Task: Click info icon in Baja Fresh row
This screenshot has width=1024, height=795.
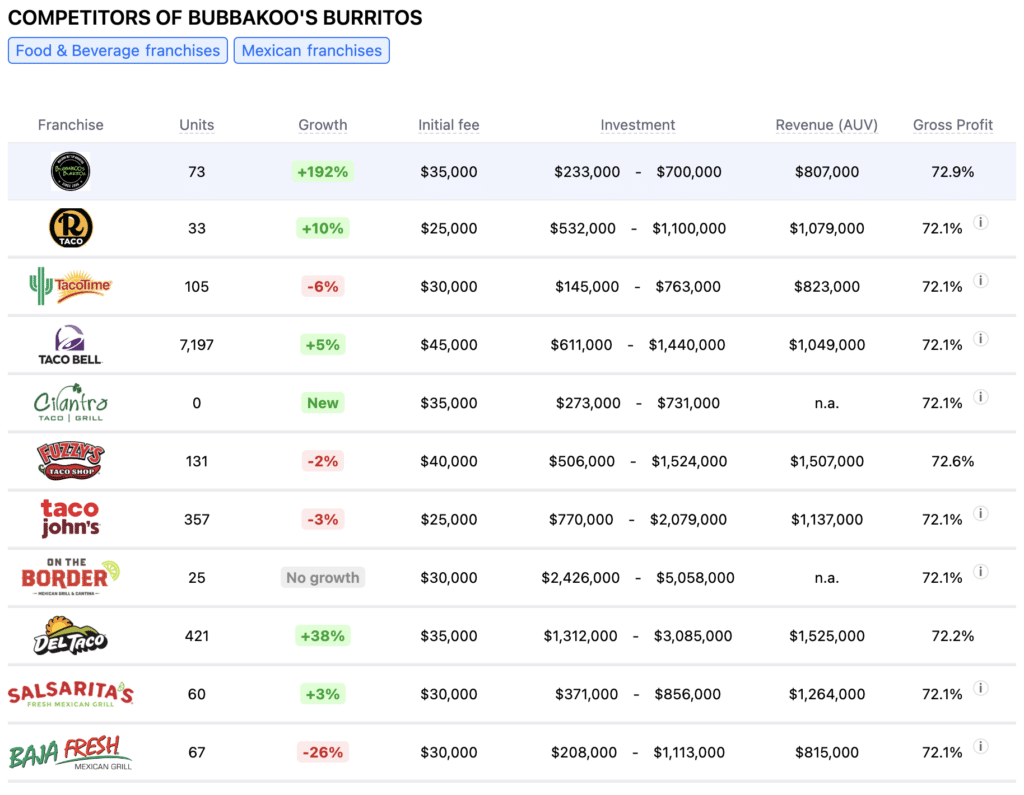Action: point(980,746)
